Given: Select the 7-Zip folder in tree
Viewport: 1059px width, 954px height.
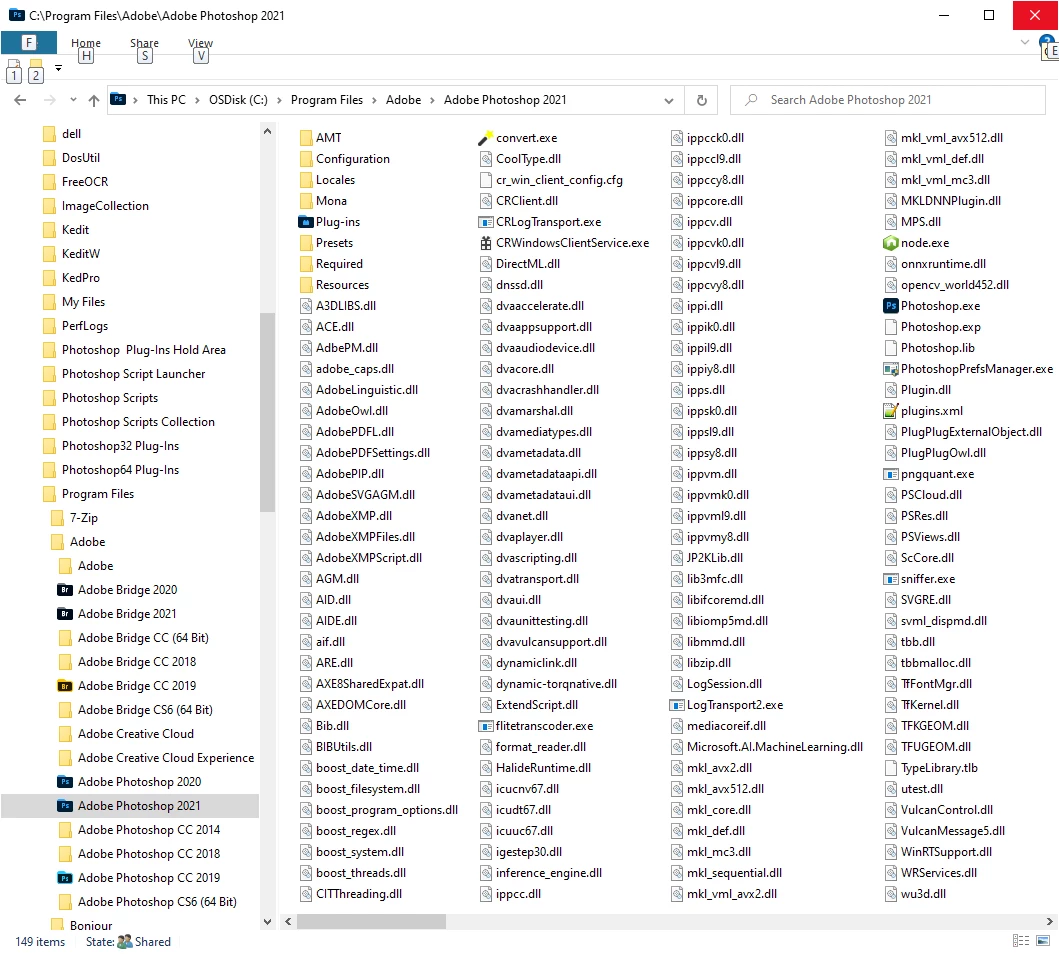Looking at the screenshot, I should pos(84,518).
